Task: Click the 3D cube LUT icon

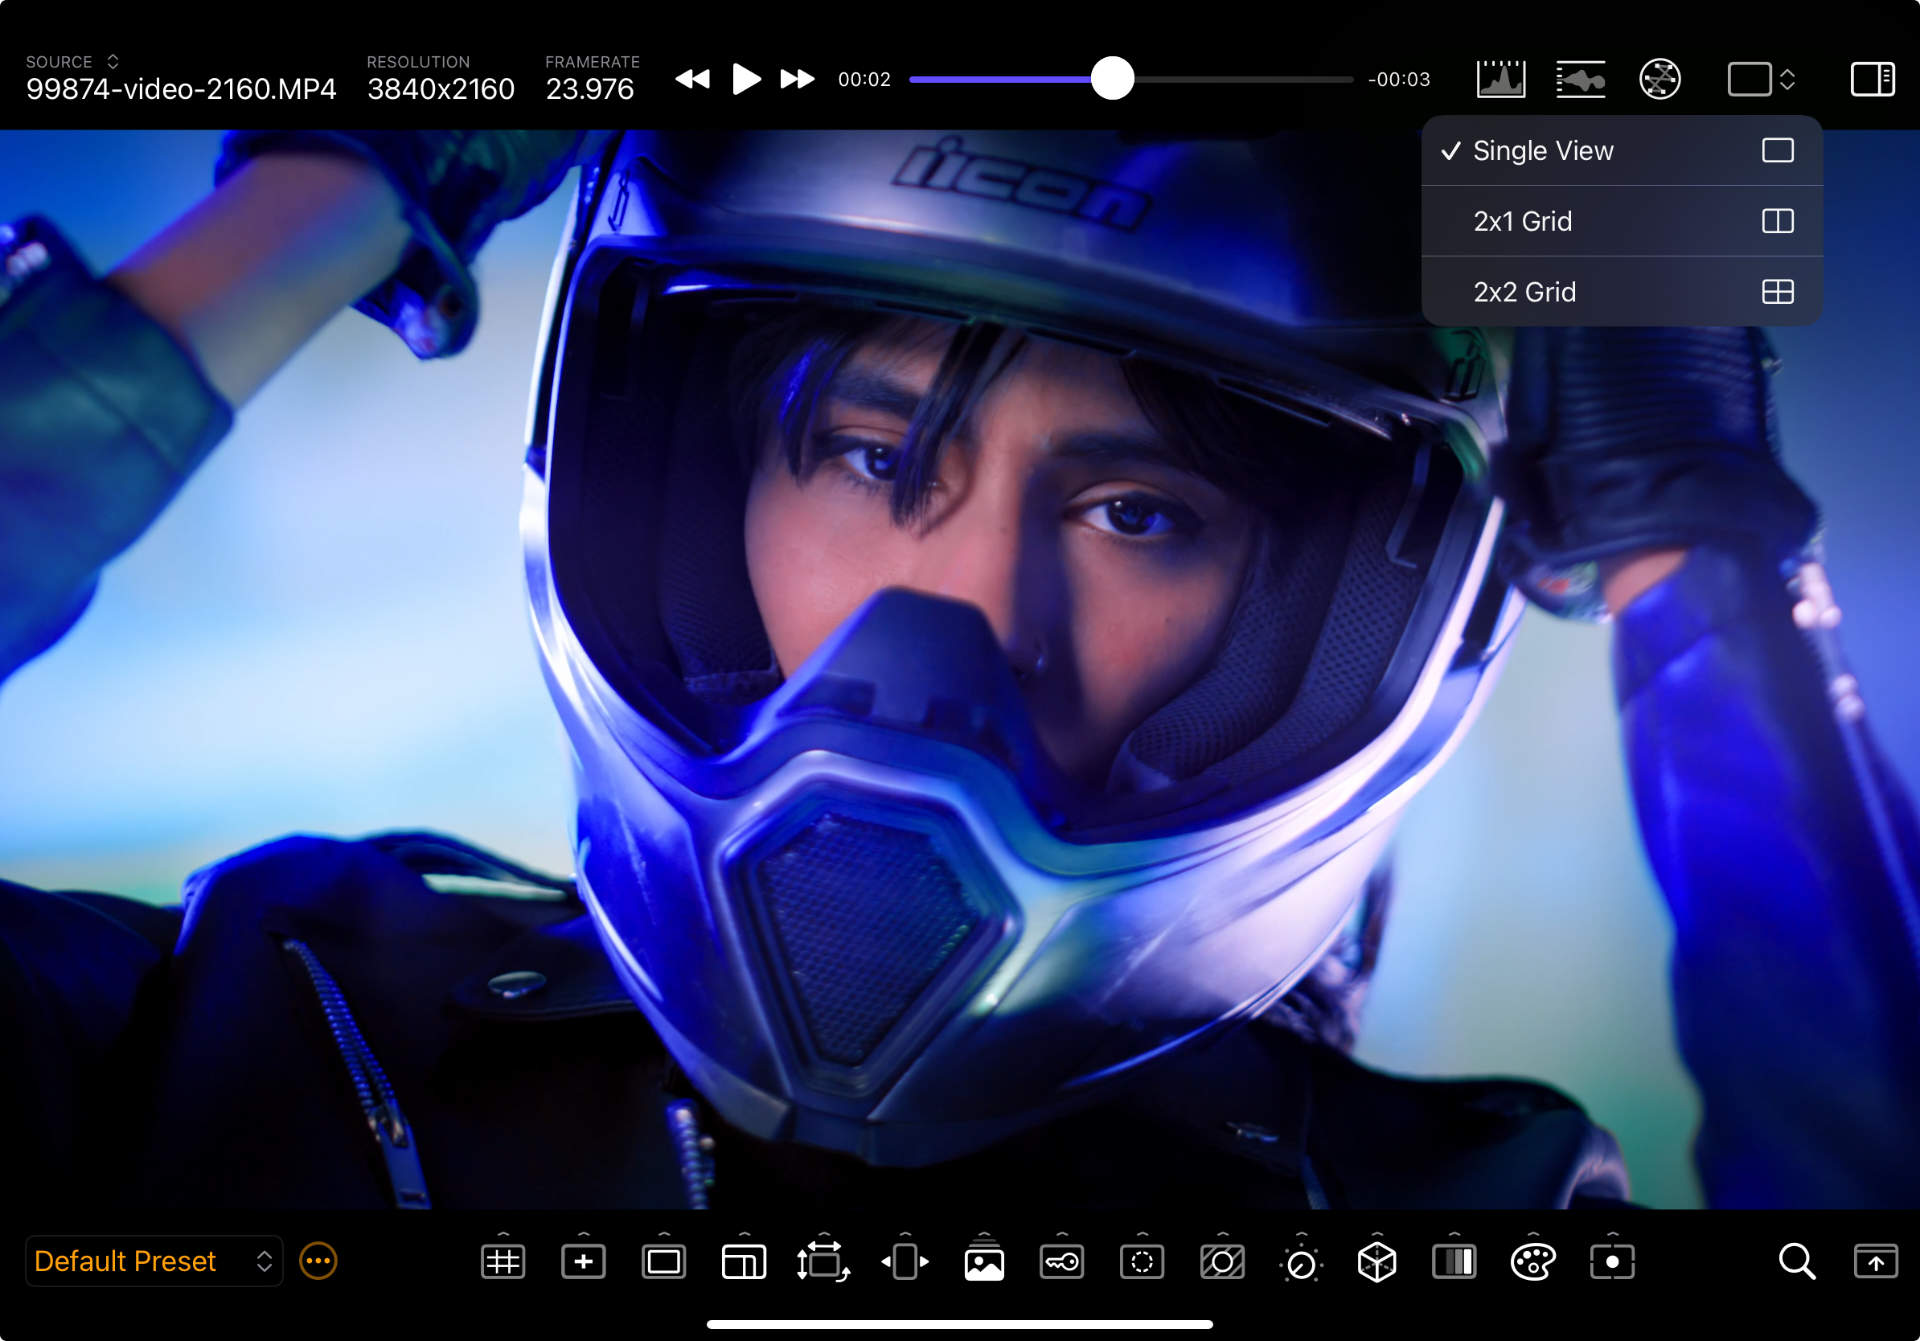Action: pyautogui.click(x=1377, y=1262)
